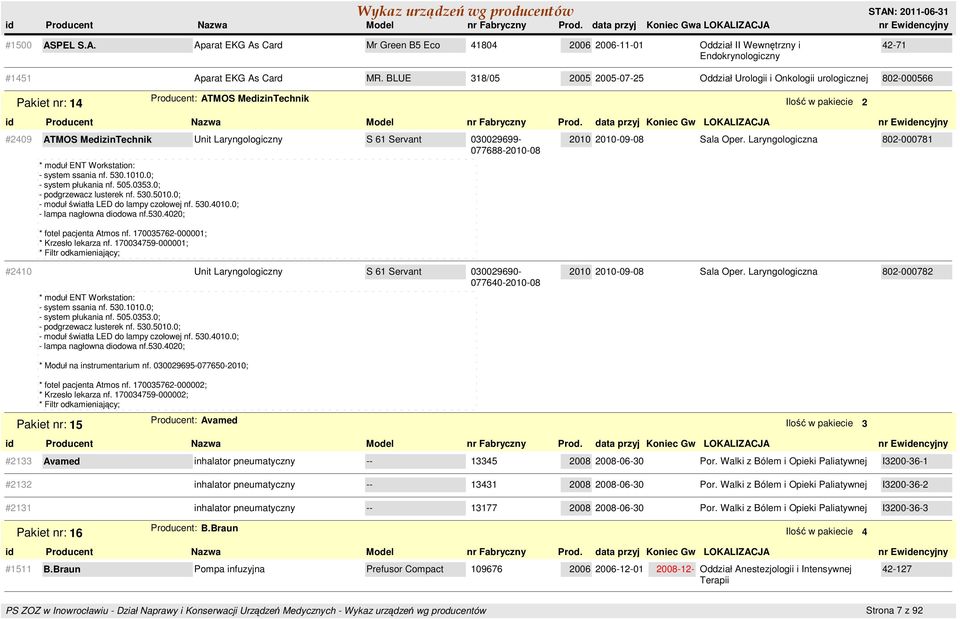Click page indicator 'Strona 7 z 92'
The image size is (960, 619).
coord(894,610)
